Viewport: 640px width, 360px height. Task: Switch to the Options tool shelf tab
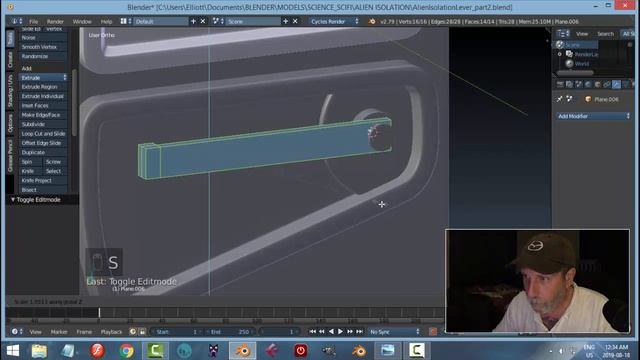(x=10, y=123)
